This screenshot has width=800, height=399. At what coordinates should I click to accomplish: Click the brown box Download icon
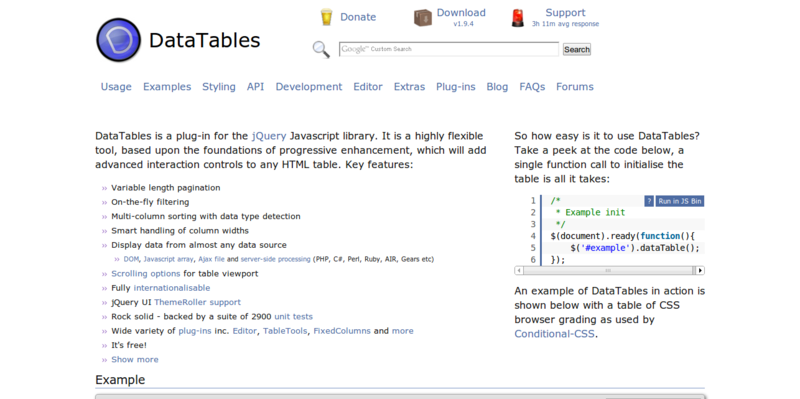click(422, 18)
